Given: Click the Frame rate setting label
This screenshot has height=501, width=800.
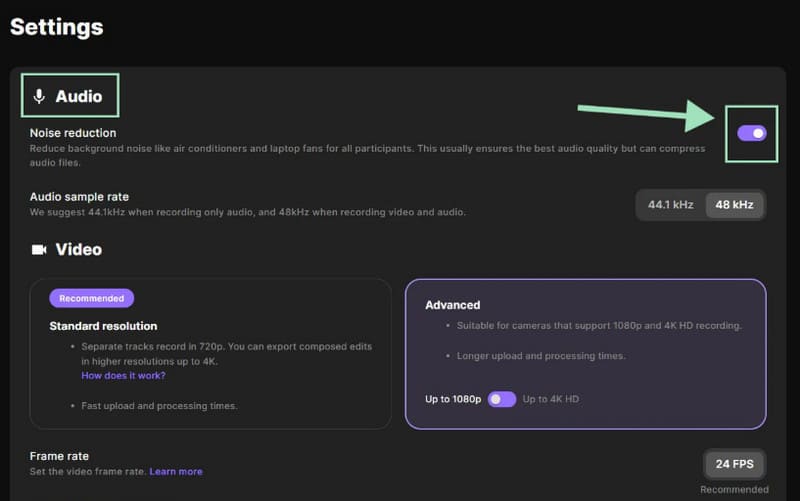Looking at the screenshot, I should point(59,456).
